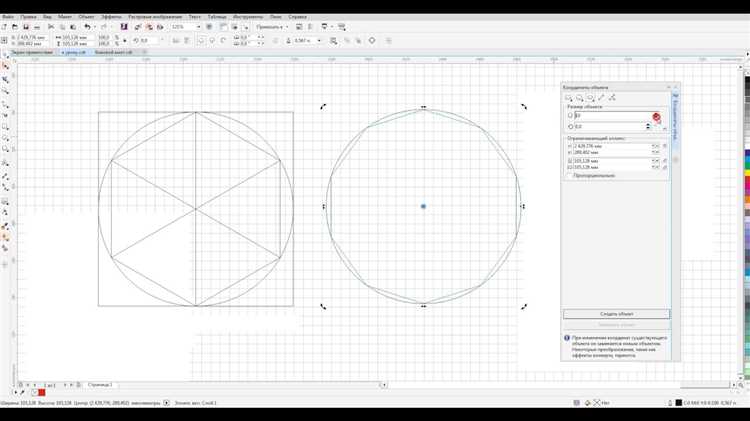This screenshot has width=750, height=421.
Task: Switch the shape type to Ellipse
Action: click(201, 41)
